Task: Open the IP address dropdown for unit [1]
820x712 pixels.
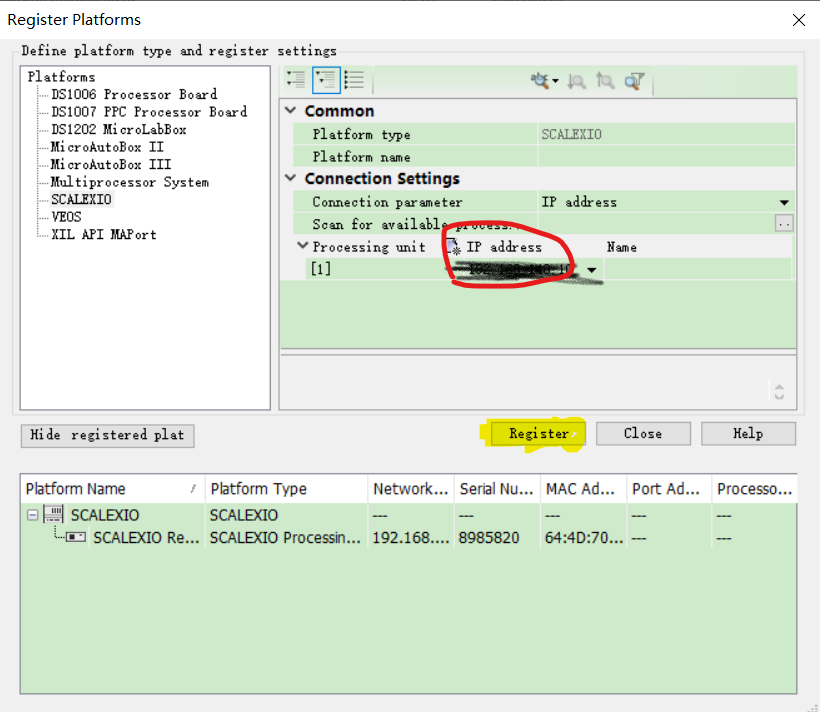Action: (x=590, y=269)
